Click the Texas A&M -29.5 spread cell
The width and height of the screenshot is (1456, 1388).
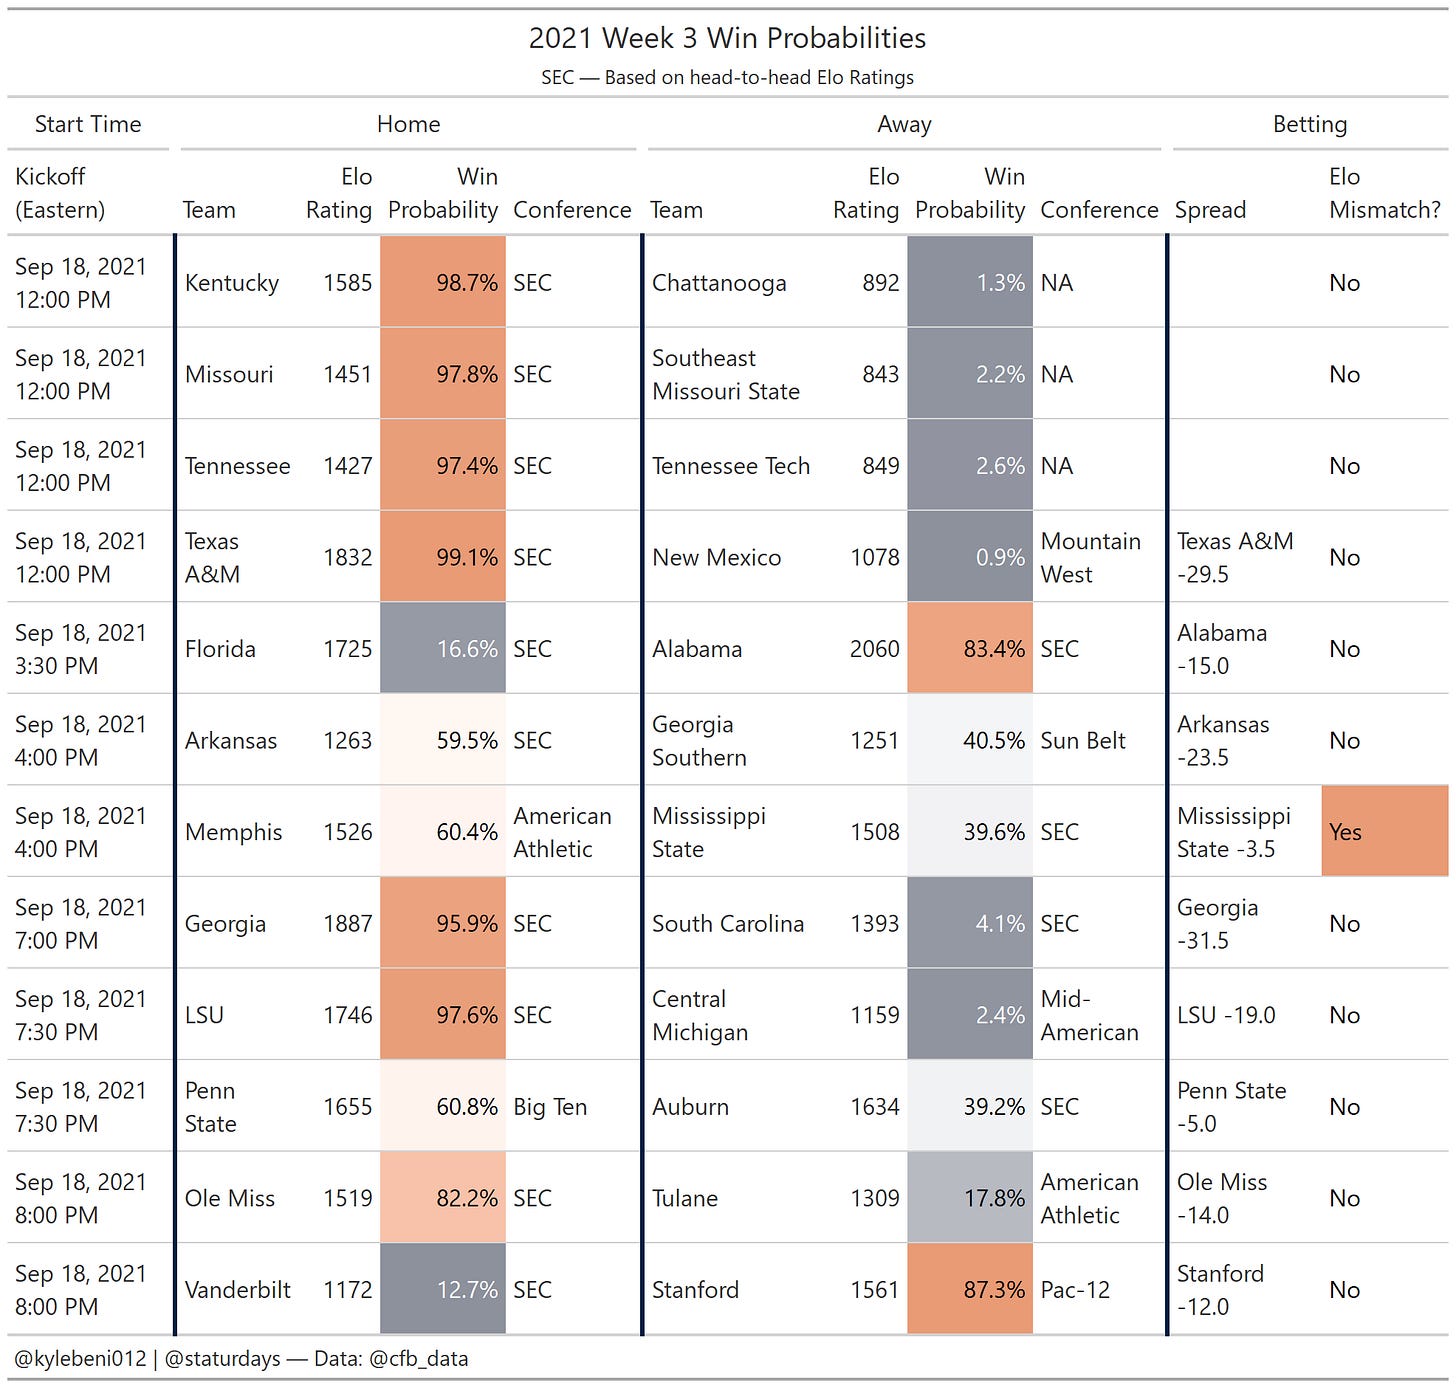pos(1235,558)
